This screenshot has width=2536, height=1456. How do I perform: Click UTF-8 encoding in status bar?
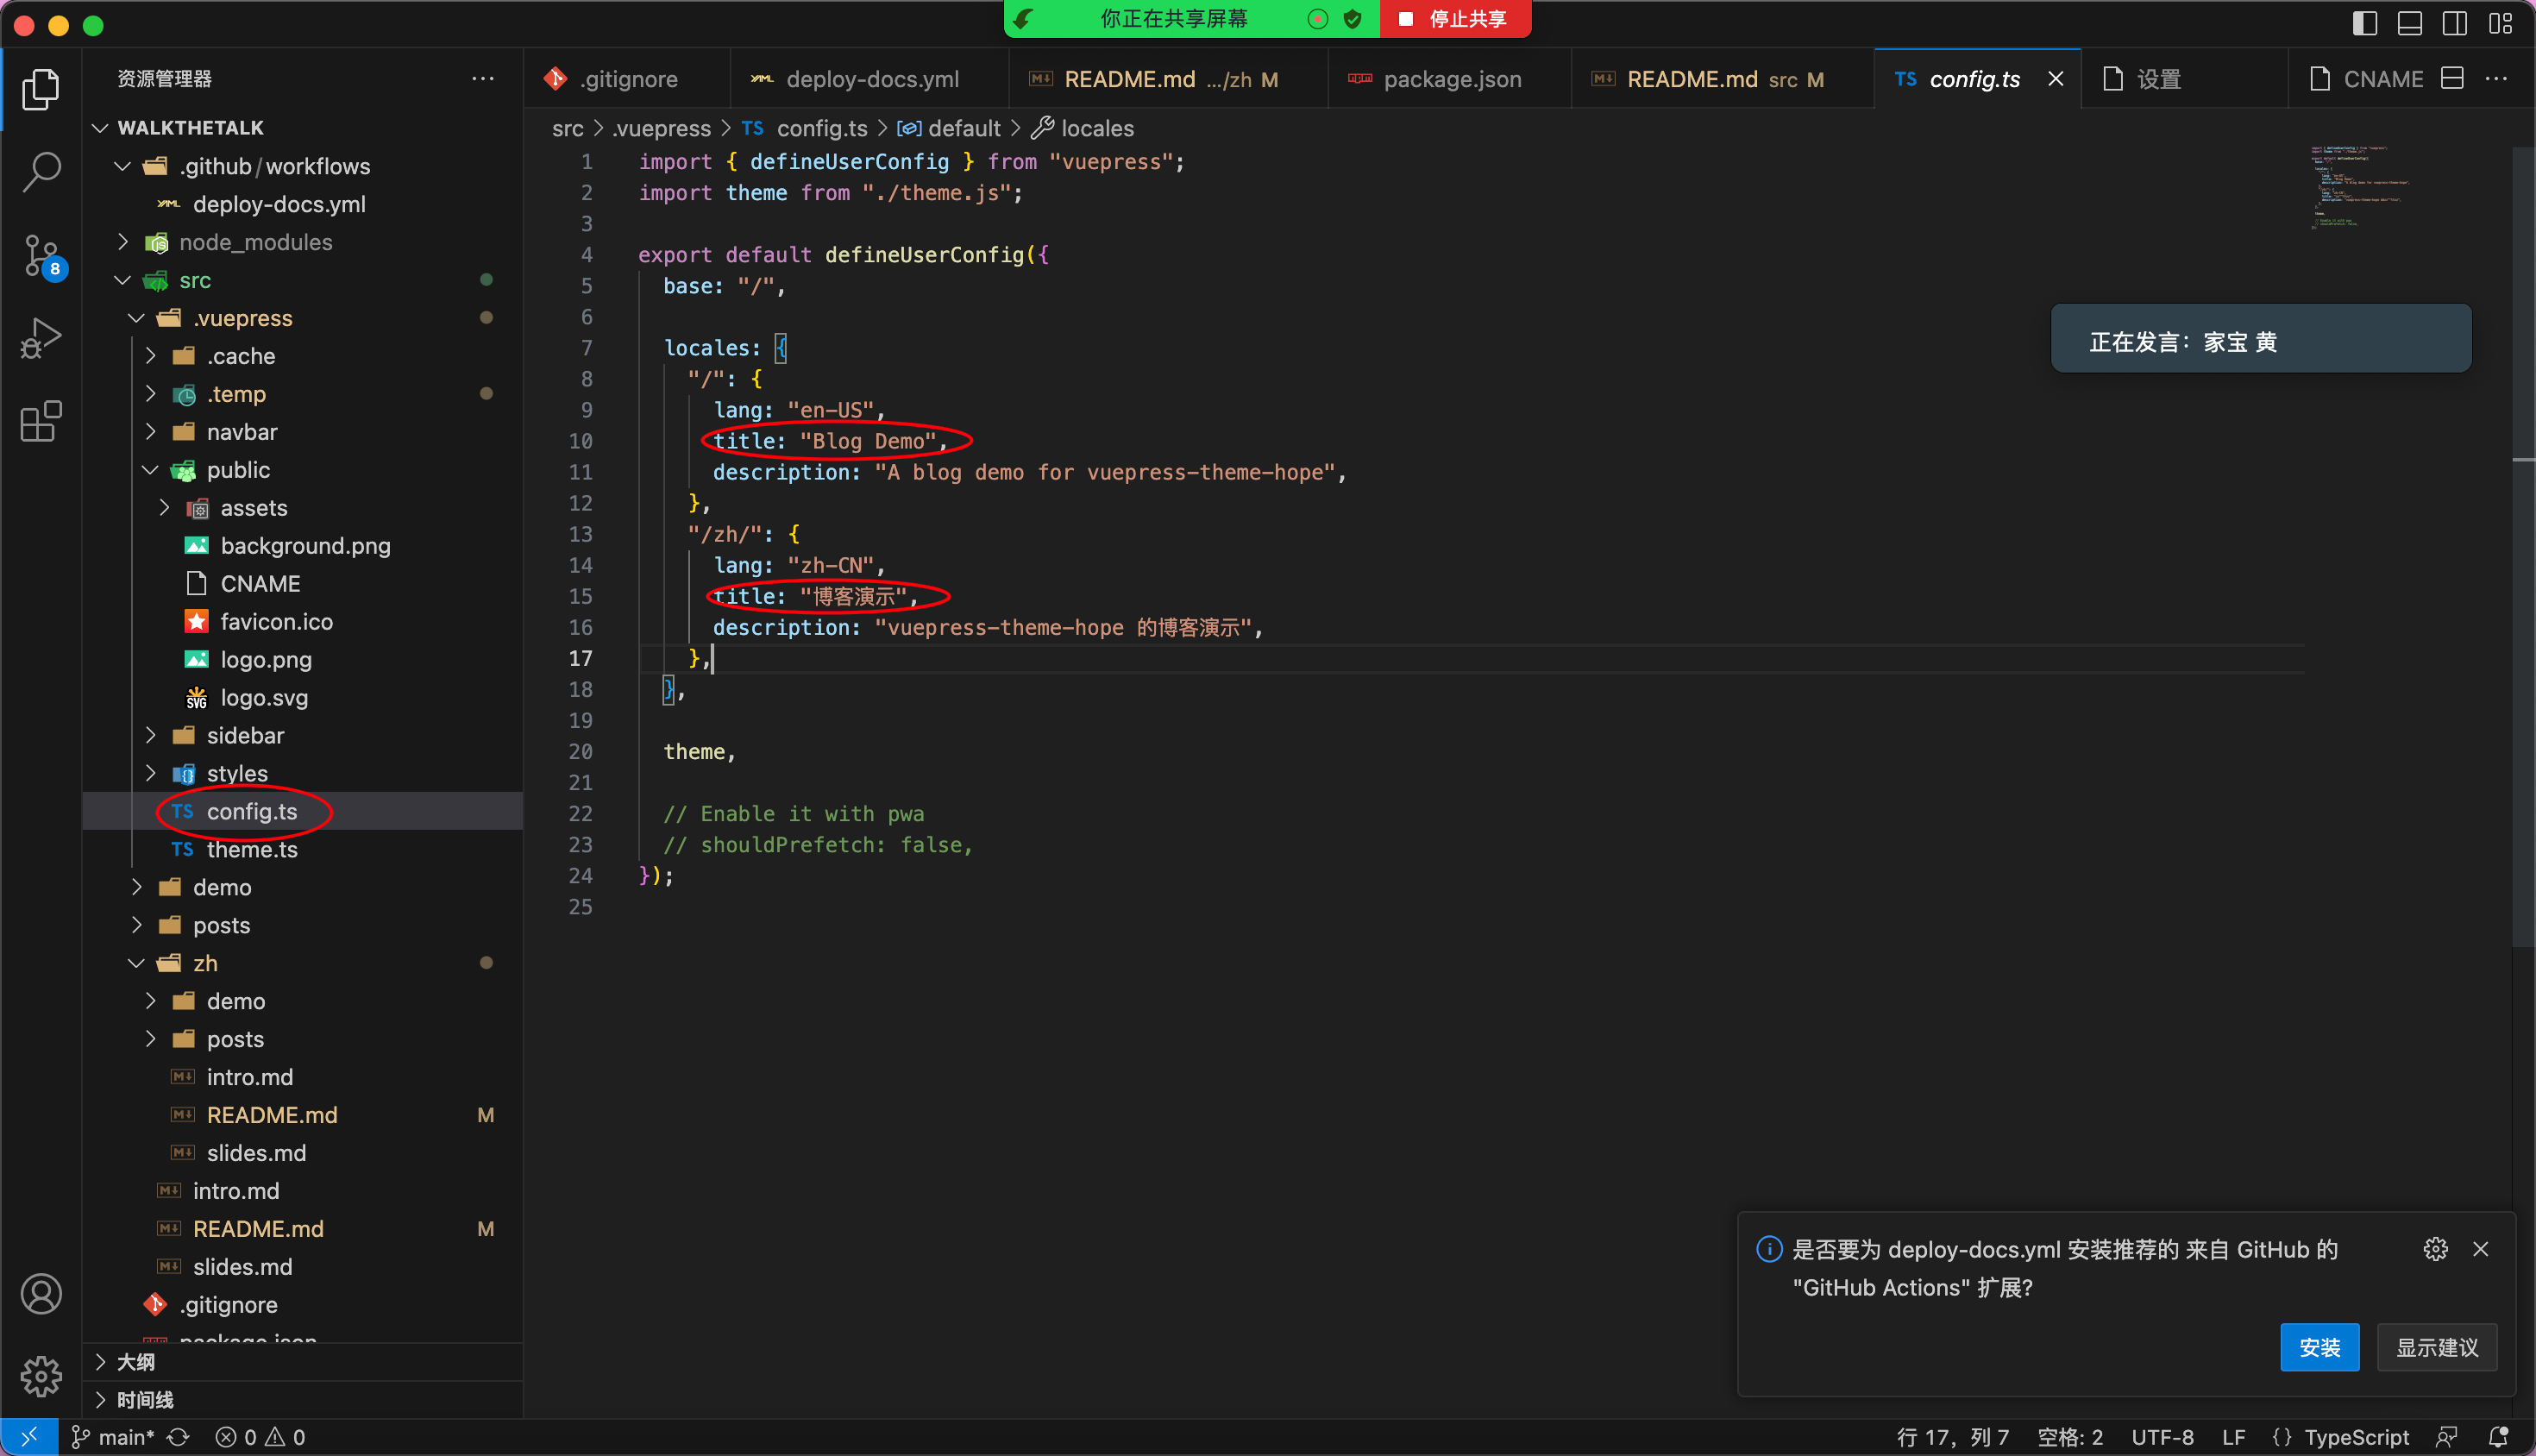2162,1437
